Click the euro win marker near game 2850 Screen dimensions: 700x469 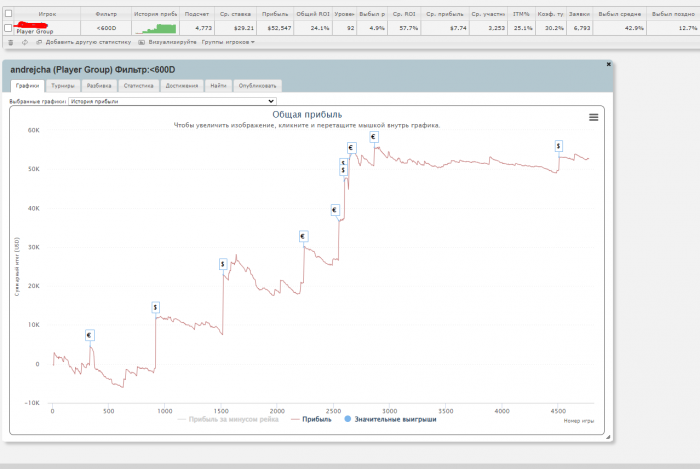tap(374, 137)
